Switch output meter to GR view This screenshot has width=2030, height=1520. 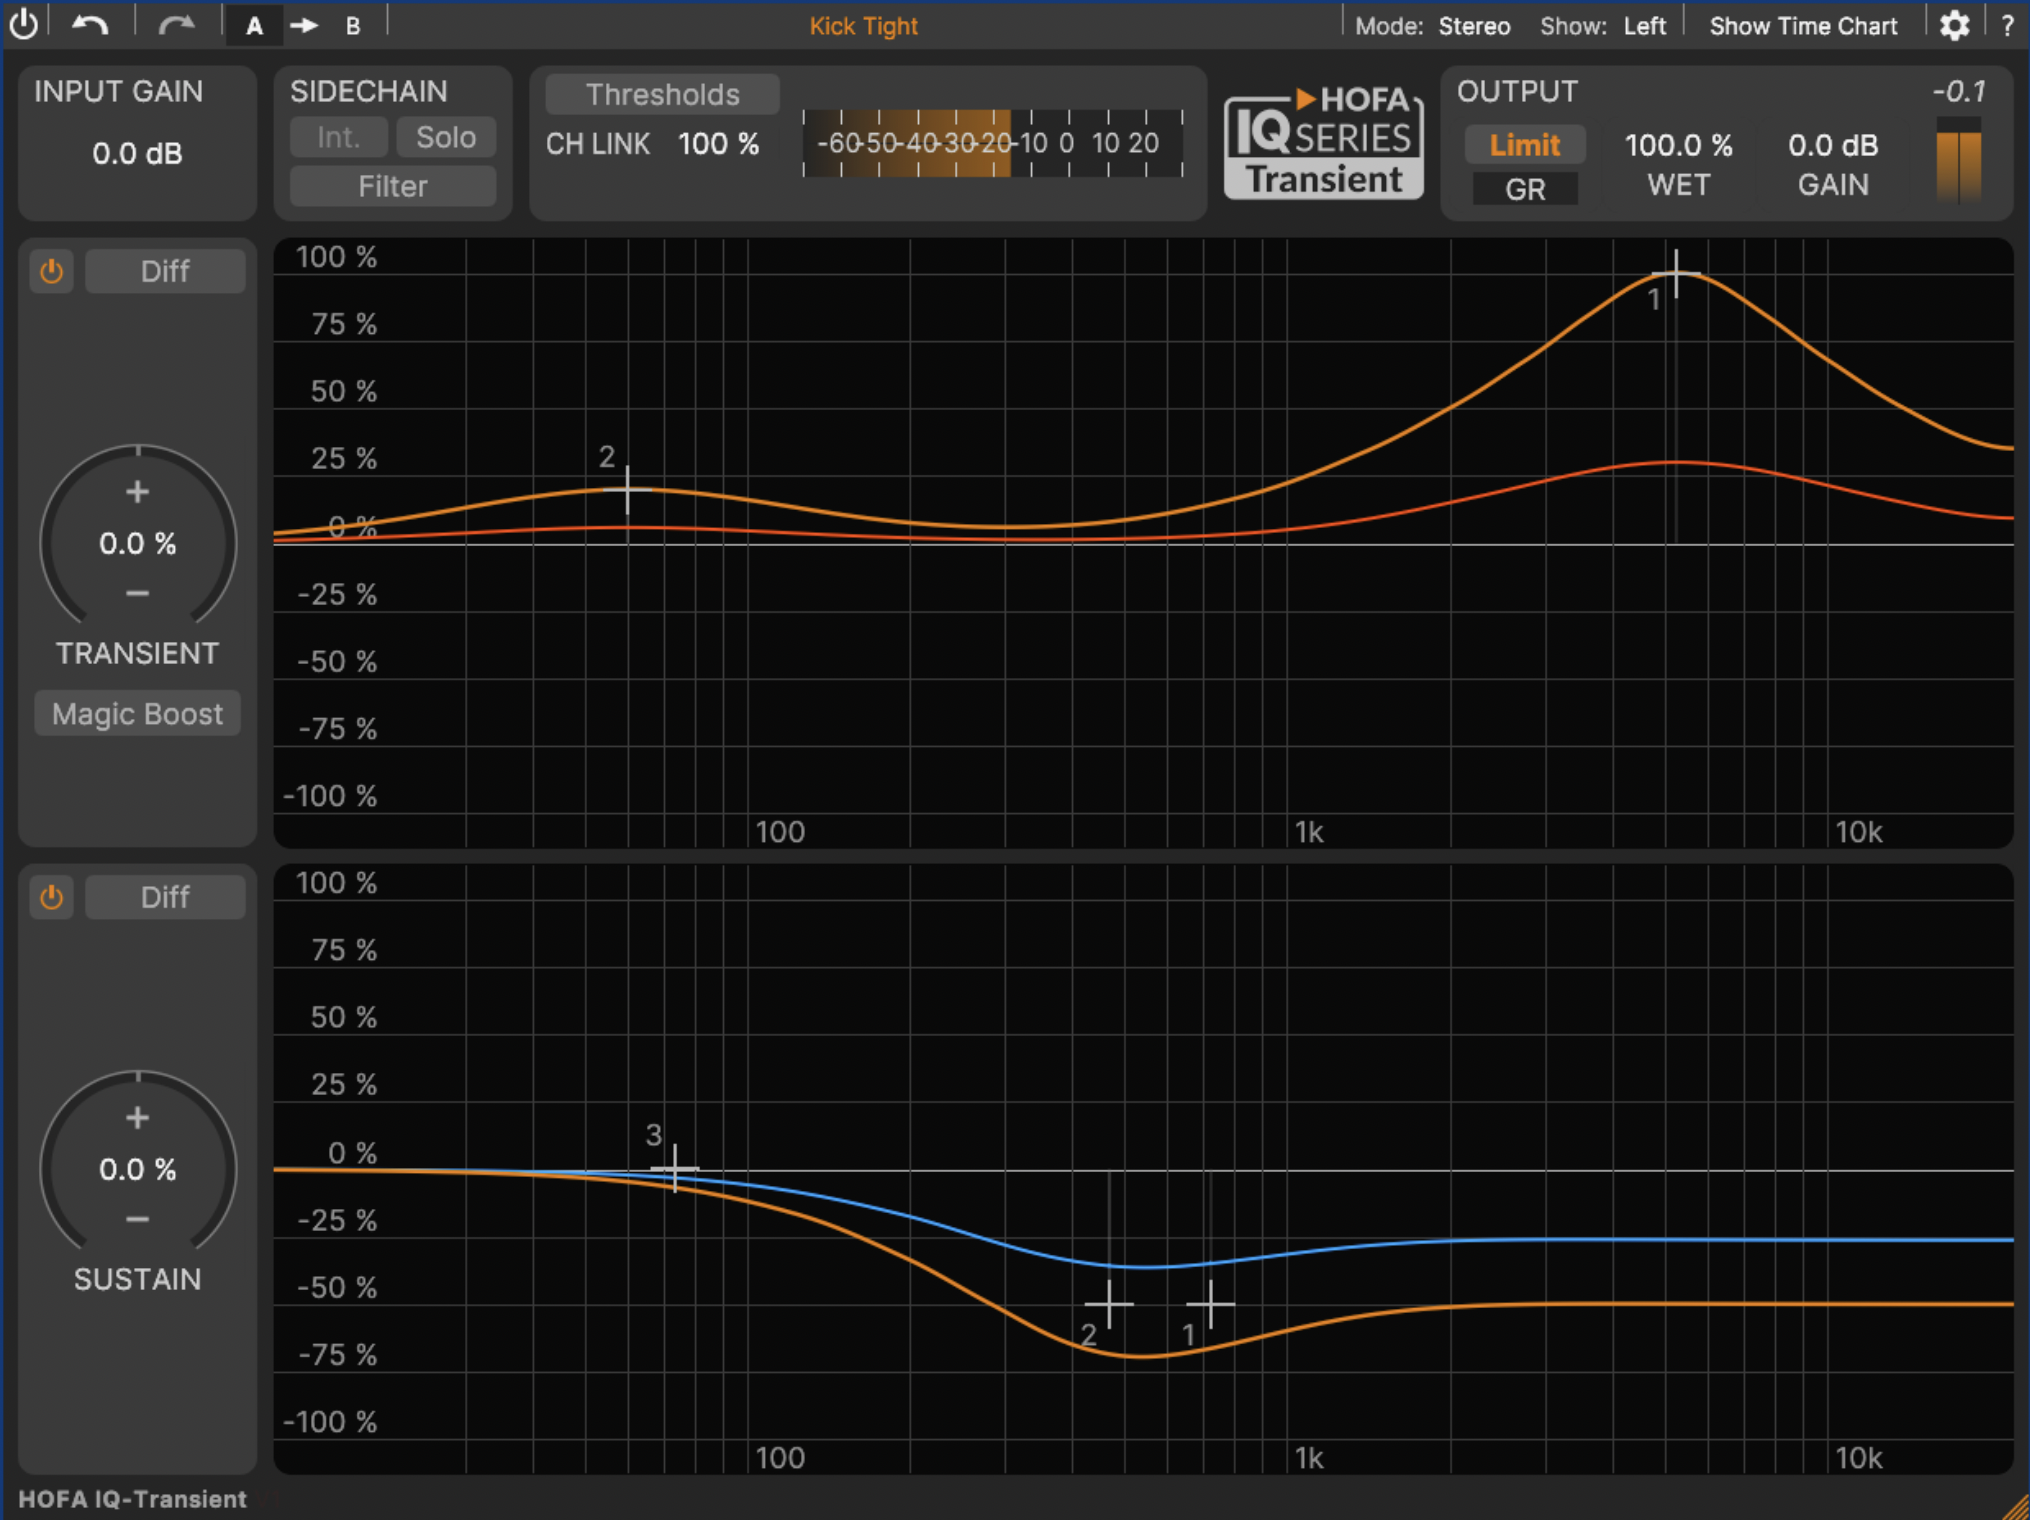(1524, 189)
